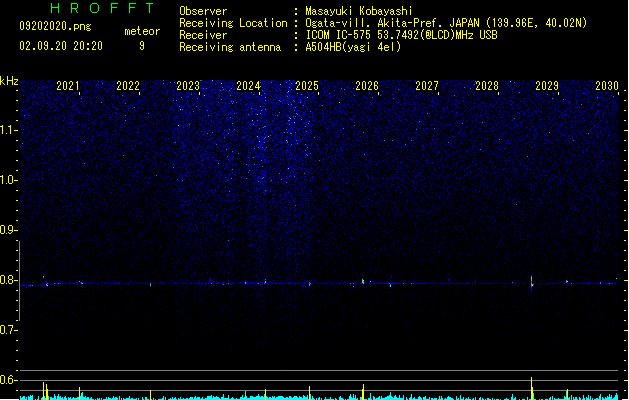Click the Receiving antenna label
Viewport: 629px width, 400px height.
pos(230,47)
